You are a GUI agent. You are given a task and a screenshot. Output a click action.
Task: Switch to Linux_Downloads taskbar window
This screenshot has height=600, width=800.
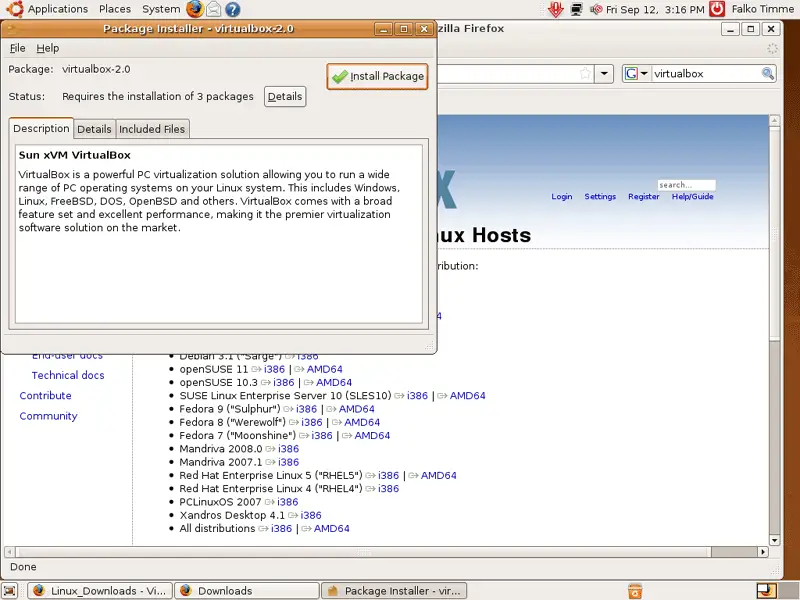[x=100, y=591]
